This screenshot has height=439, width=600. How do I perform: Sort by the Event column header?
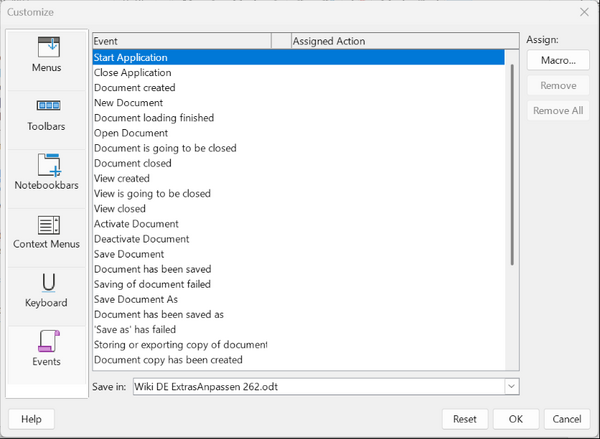182,41
